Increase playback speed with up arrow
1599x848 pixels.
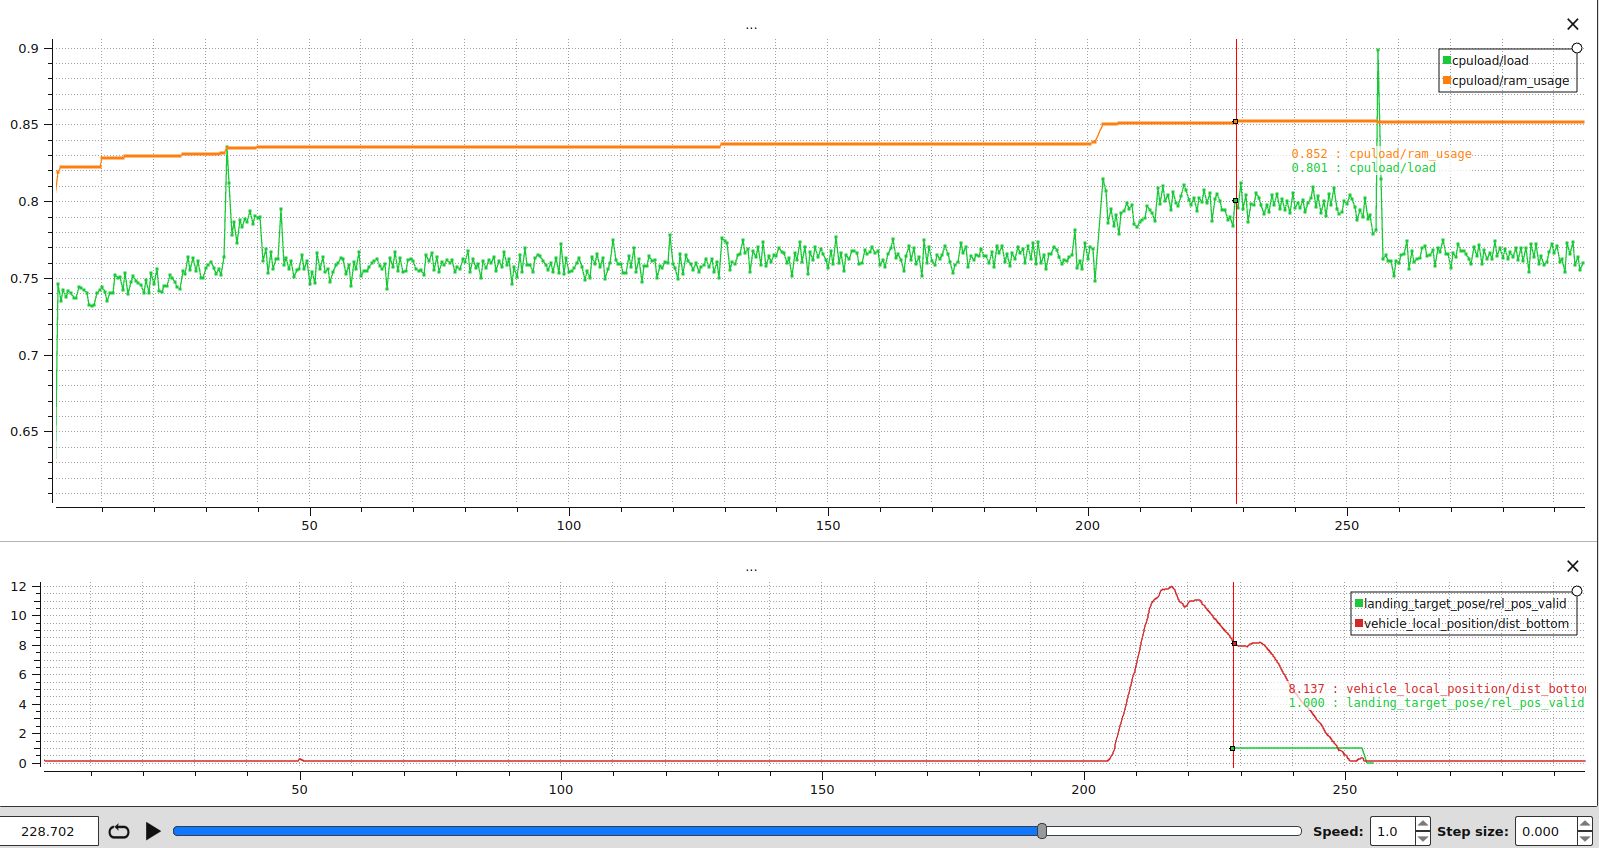(x=1423, y=824)
